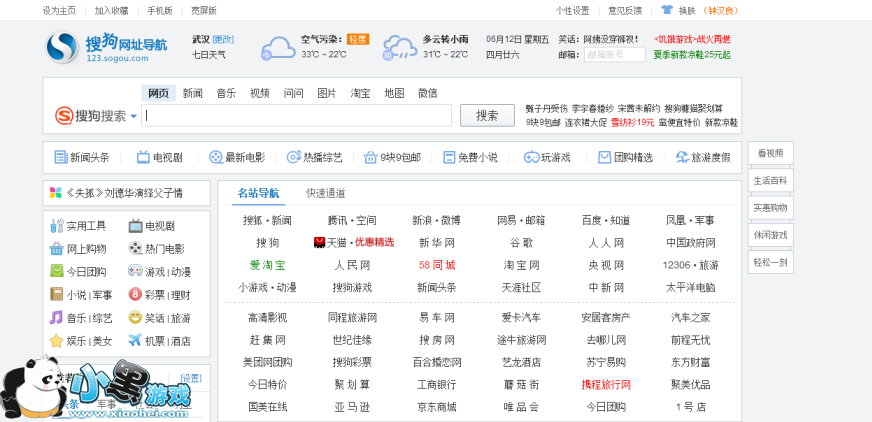Open the 58同城 link
This screenshot has width=872, height=422.
(x=437, y=265)
